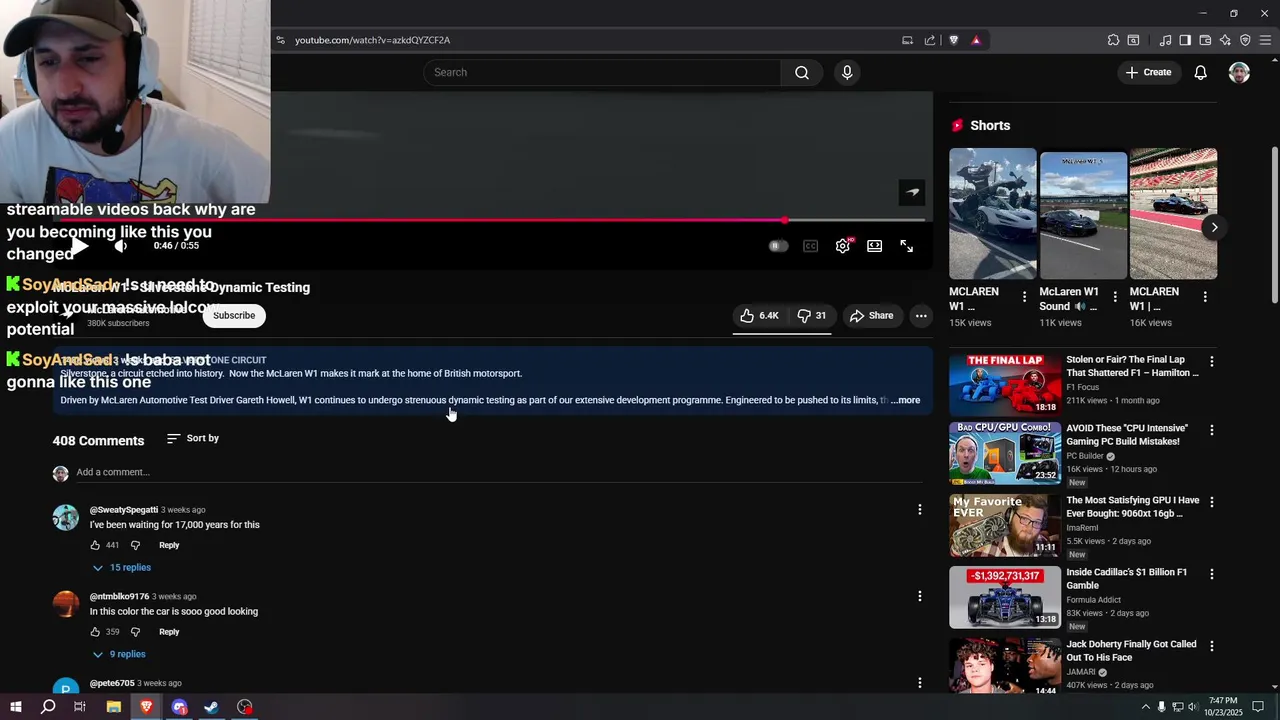Play the video with the play button

(x=80, y=246)
